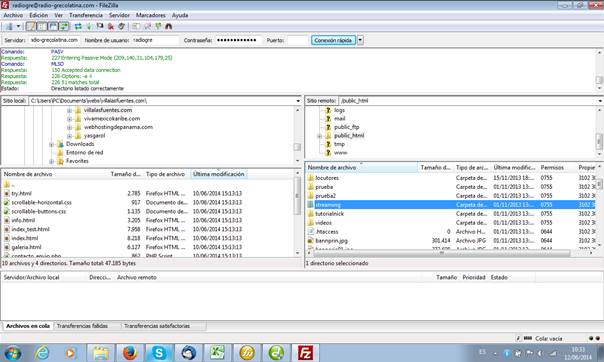The width and height of the screenshot is (604, 362).
Task: Open the Marcadores menu
Action: click(x=151, y=15)
